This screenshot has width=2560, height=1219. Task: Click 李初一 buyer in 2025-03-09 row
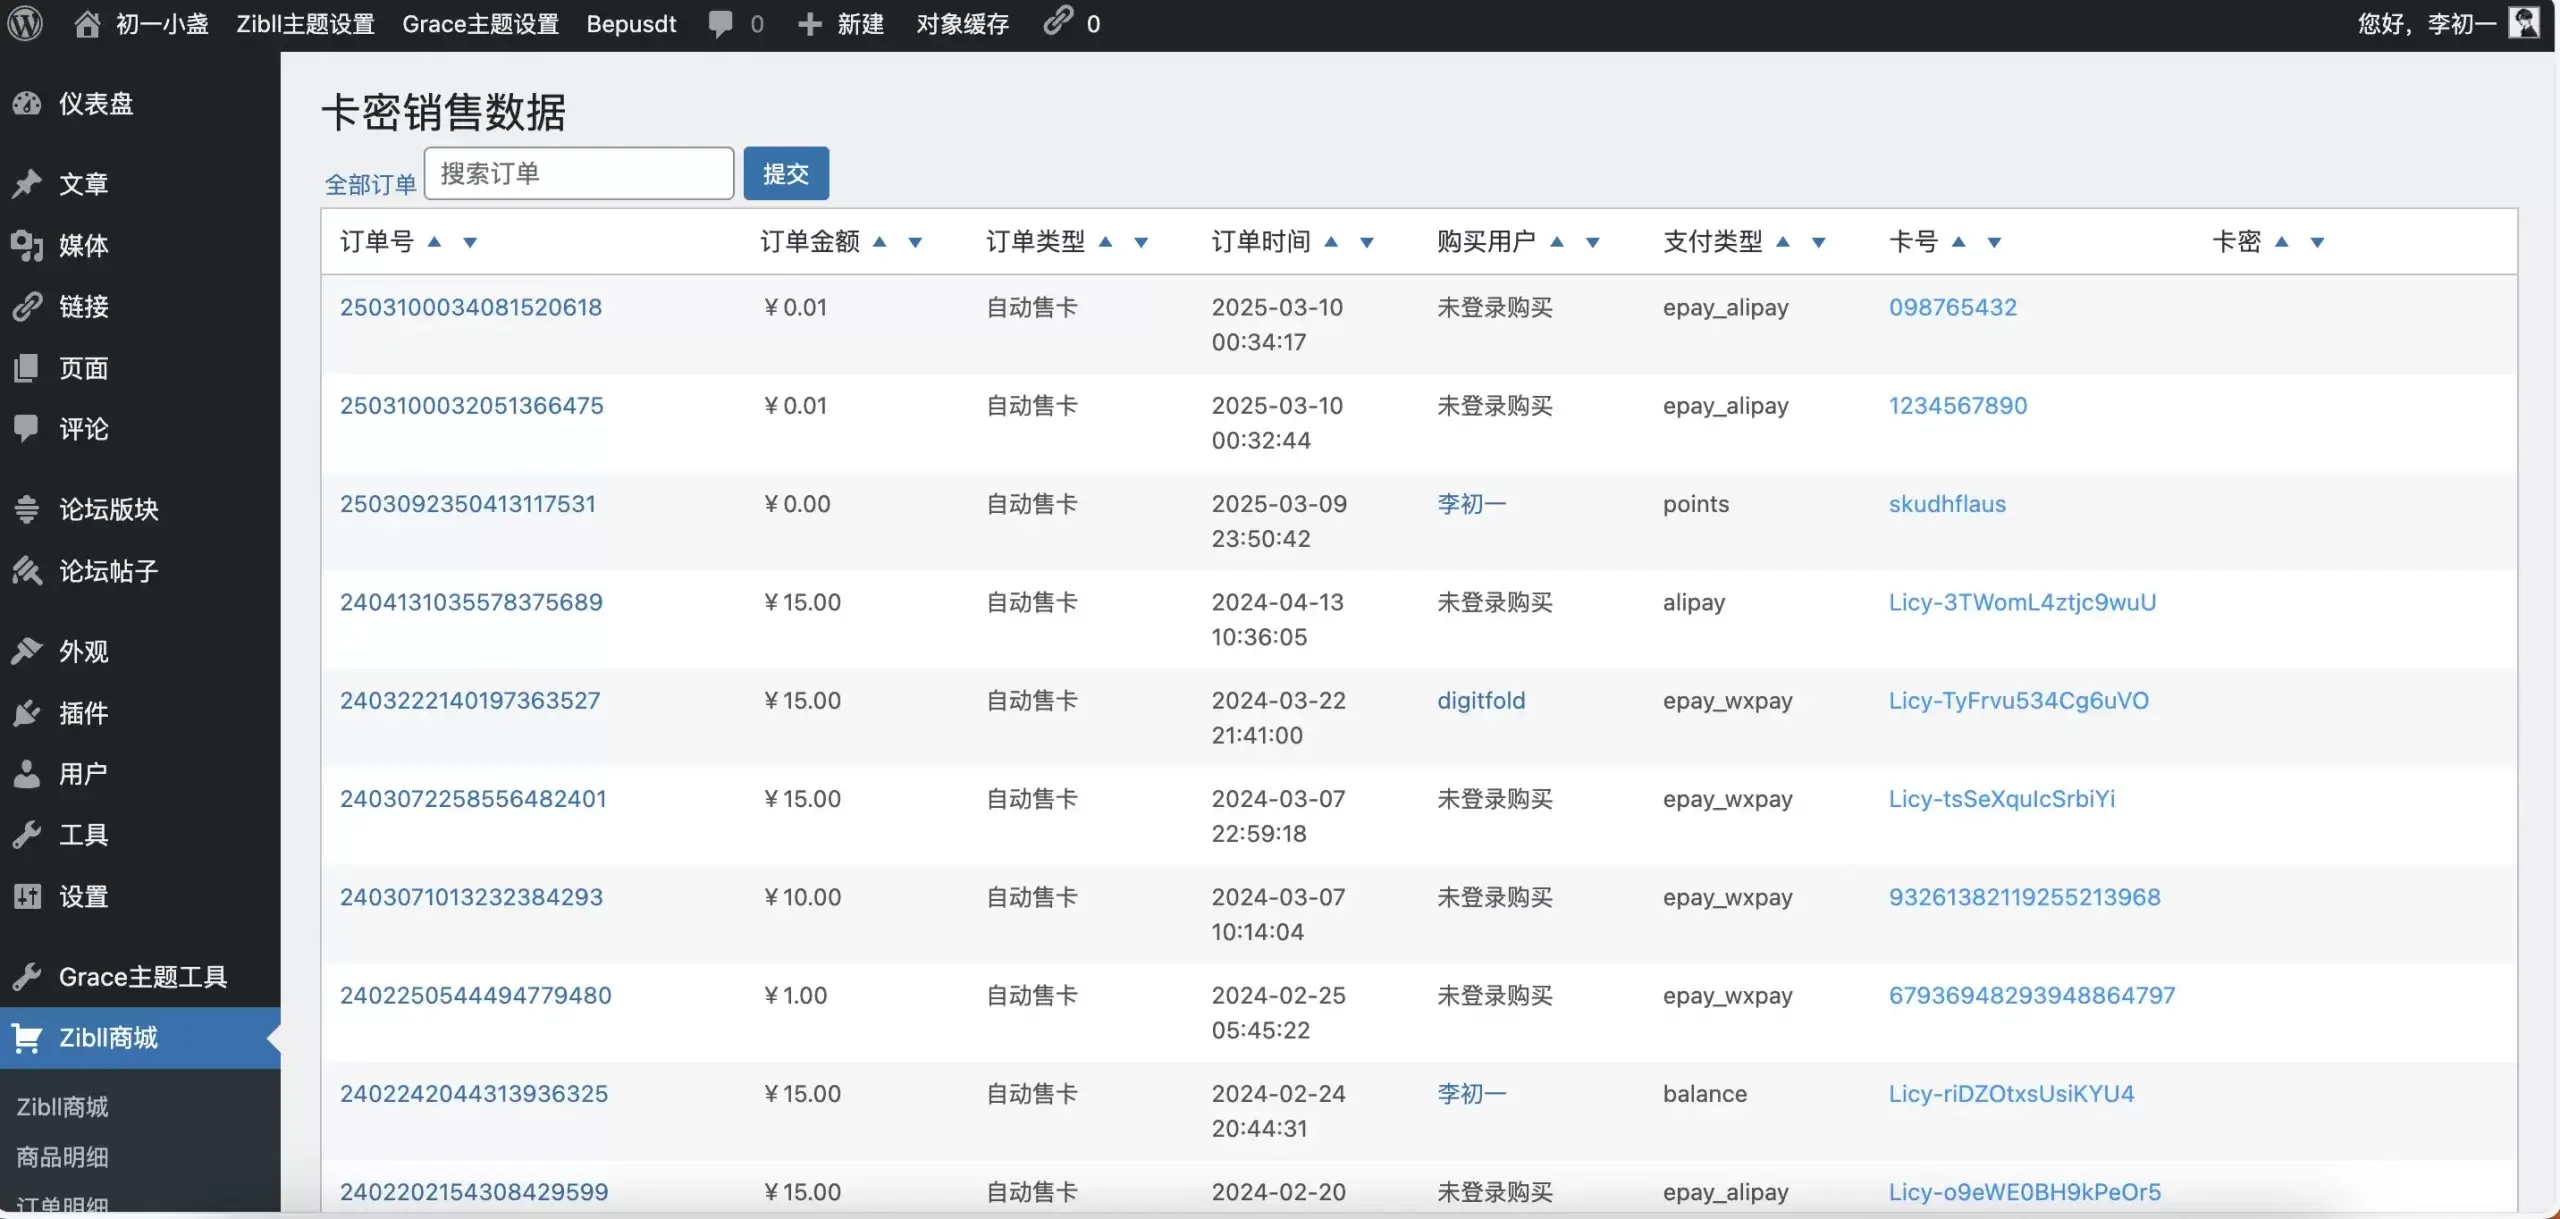[1472, 504]
